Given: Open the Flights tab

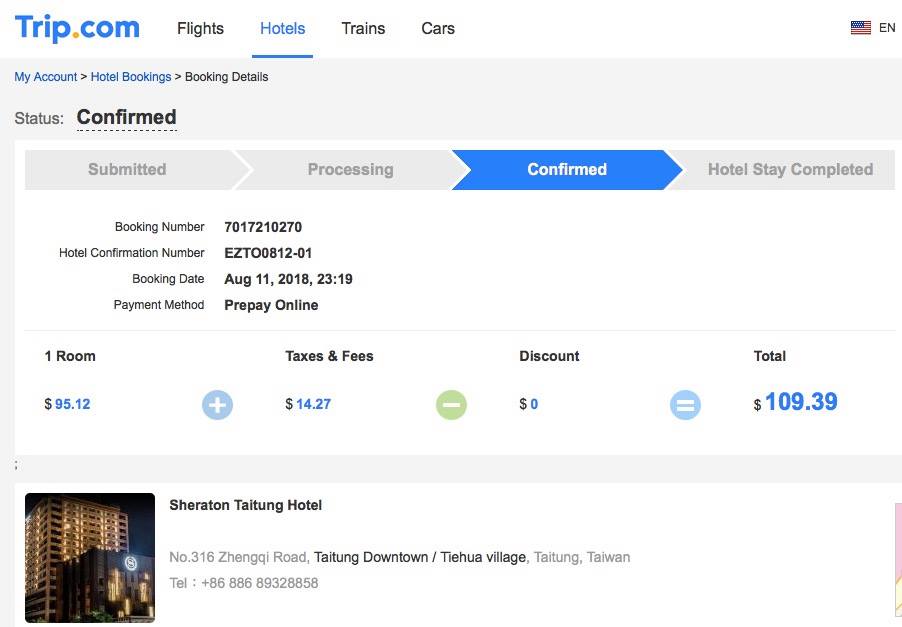Looking at the screenshot, I should pyautogui.click(x=200, y=28).
